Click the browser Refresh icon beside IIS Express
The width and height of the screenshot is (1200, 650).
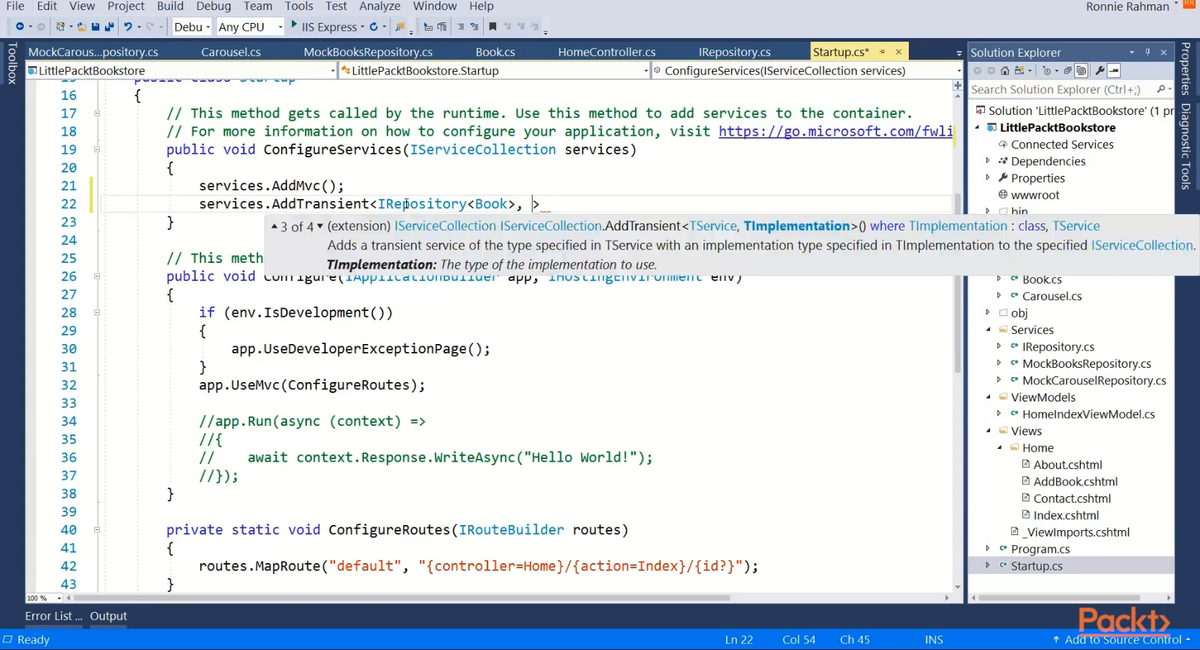coord(373,27)
